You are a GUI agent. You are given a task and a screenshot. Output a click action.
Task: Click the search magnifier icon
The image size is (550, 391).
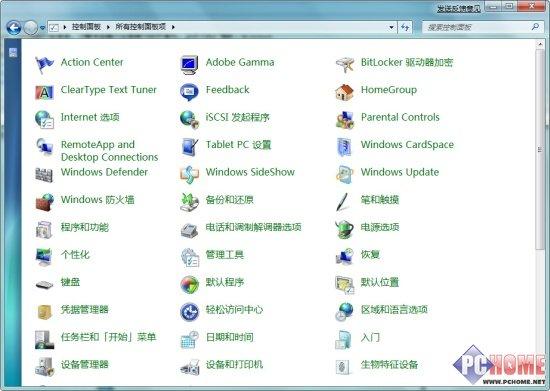[x=535, y=27]
